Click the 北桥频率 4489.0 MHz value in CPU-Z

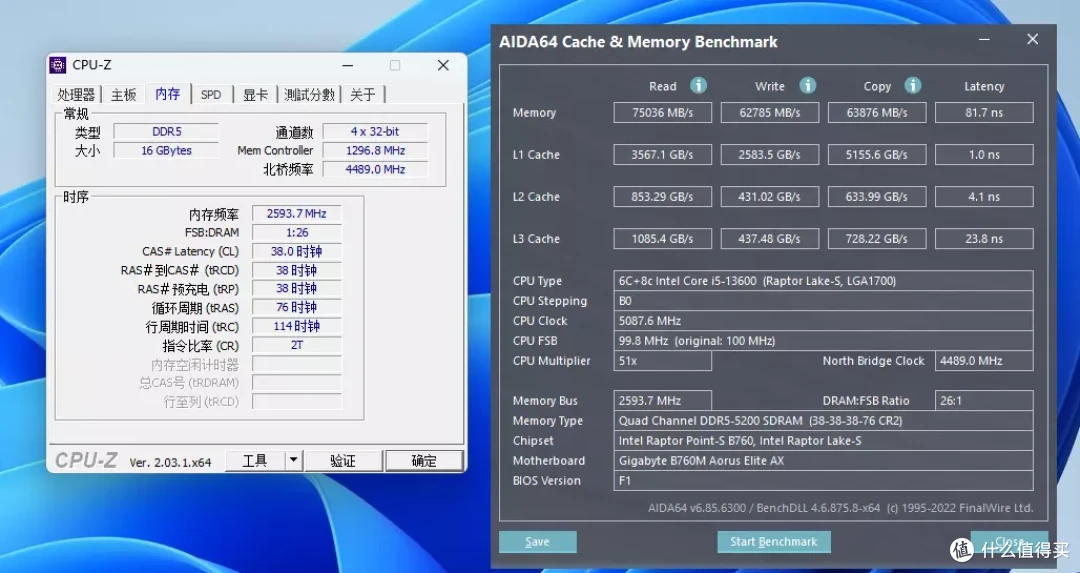coord(375,169)
